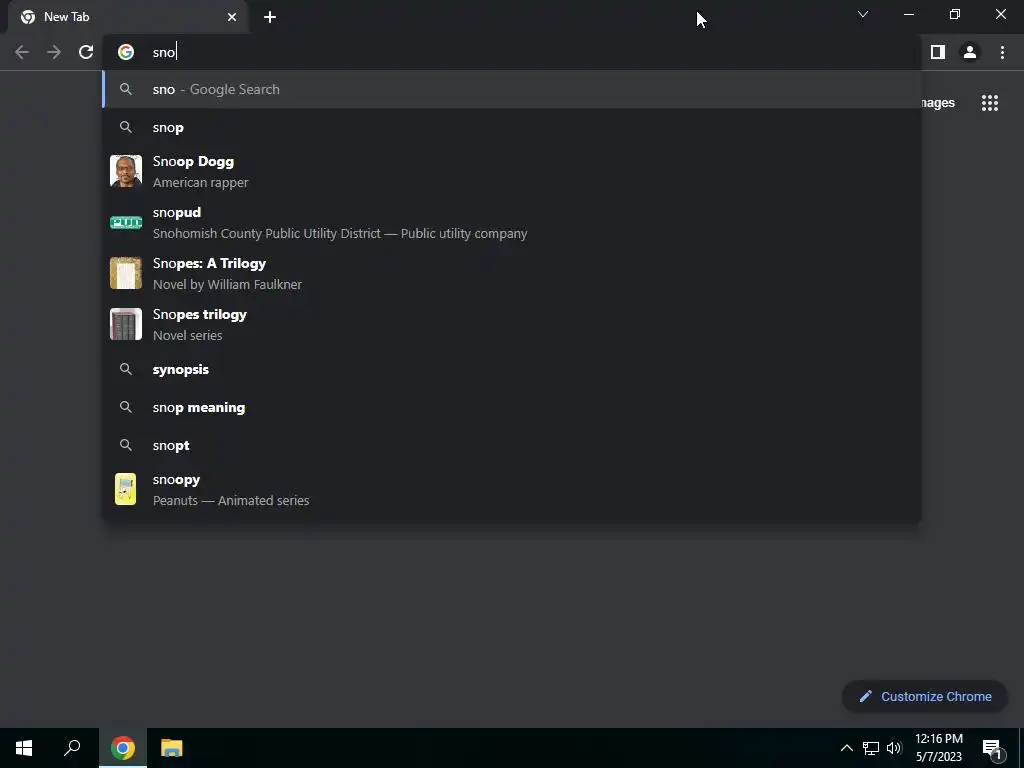Image resolution: width=1024 pixels, height=768 pixels.
Task: Open the Images link
Action: click(x=938, y=103)
